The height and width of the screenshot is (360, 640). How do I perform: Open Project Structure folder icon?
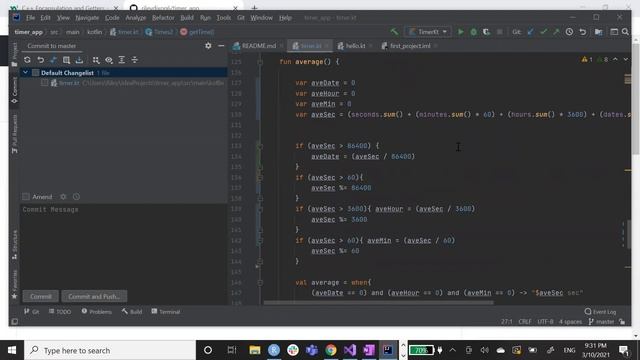tap(598, 32)
